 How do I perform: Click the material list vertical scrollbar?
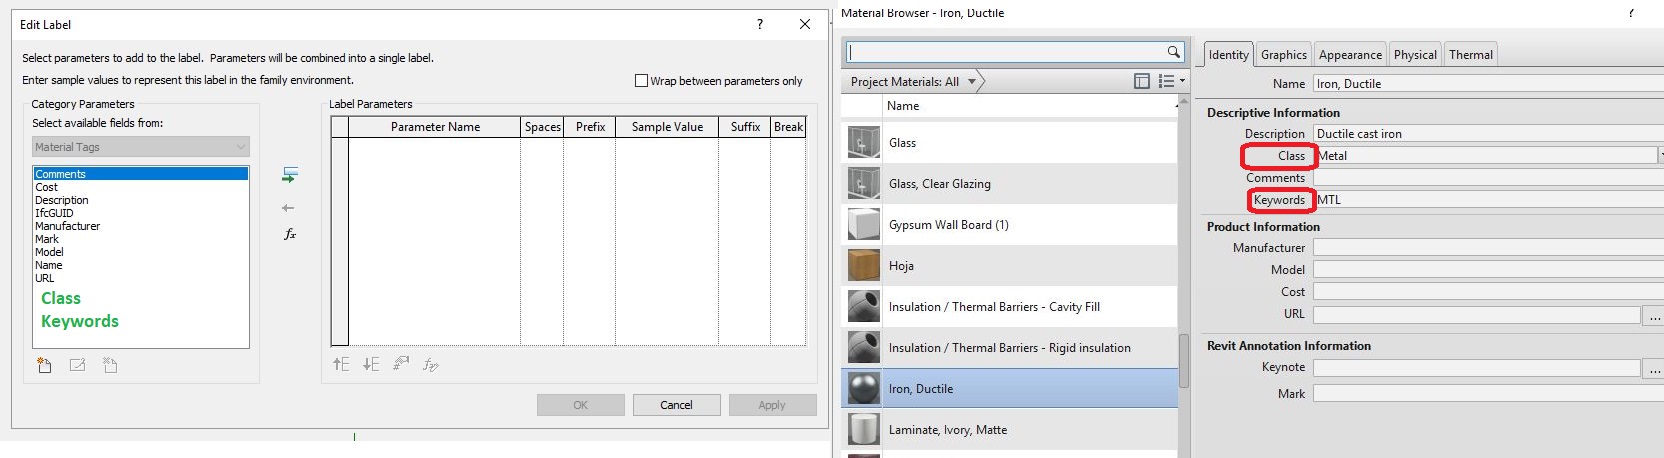tap(1184, 360)
